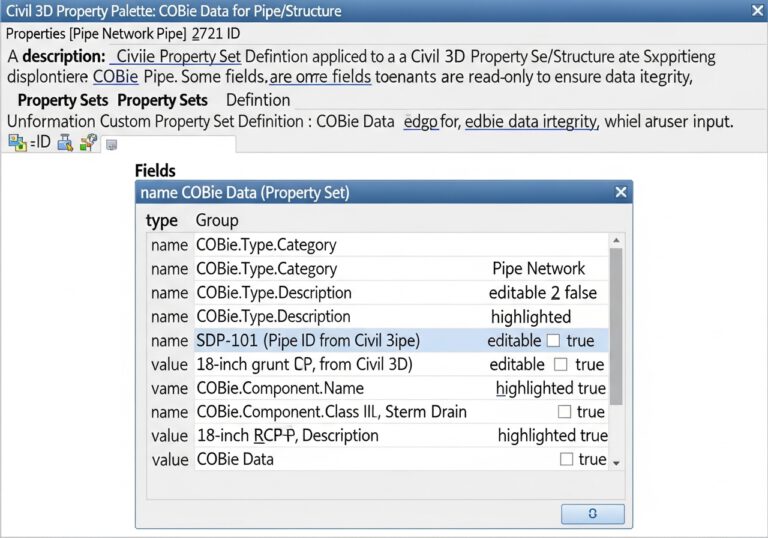Select the '18-inch grunt CP, from Civil 3D)' row
Image resolution: width=768 pixels, height=538 pixels.
click(378, 365)
